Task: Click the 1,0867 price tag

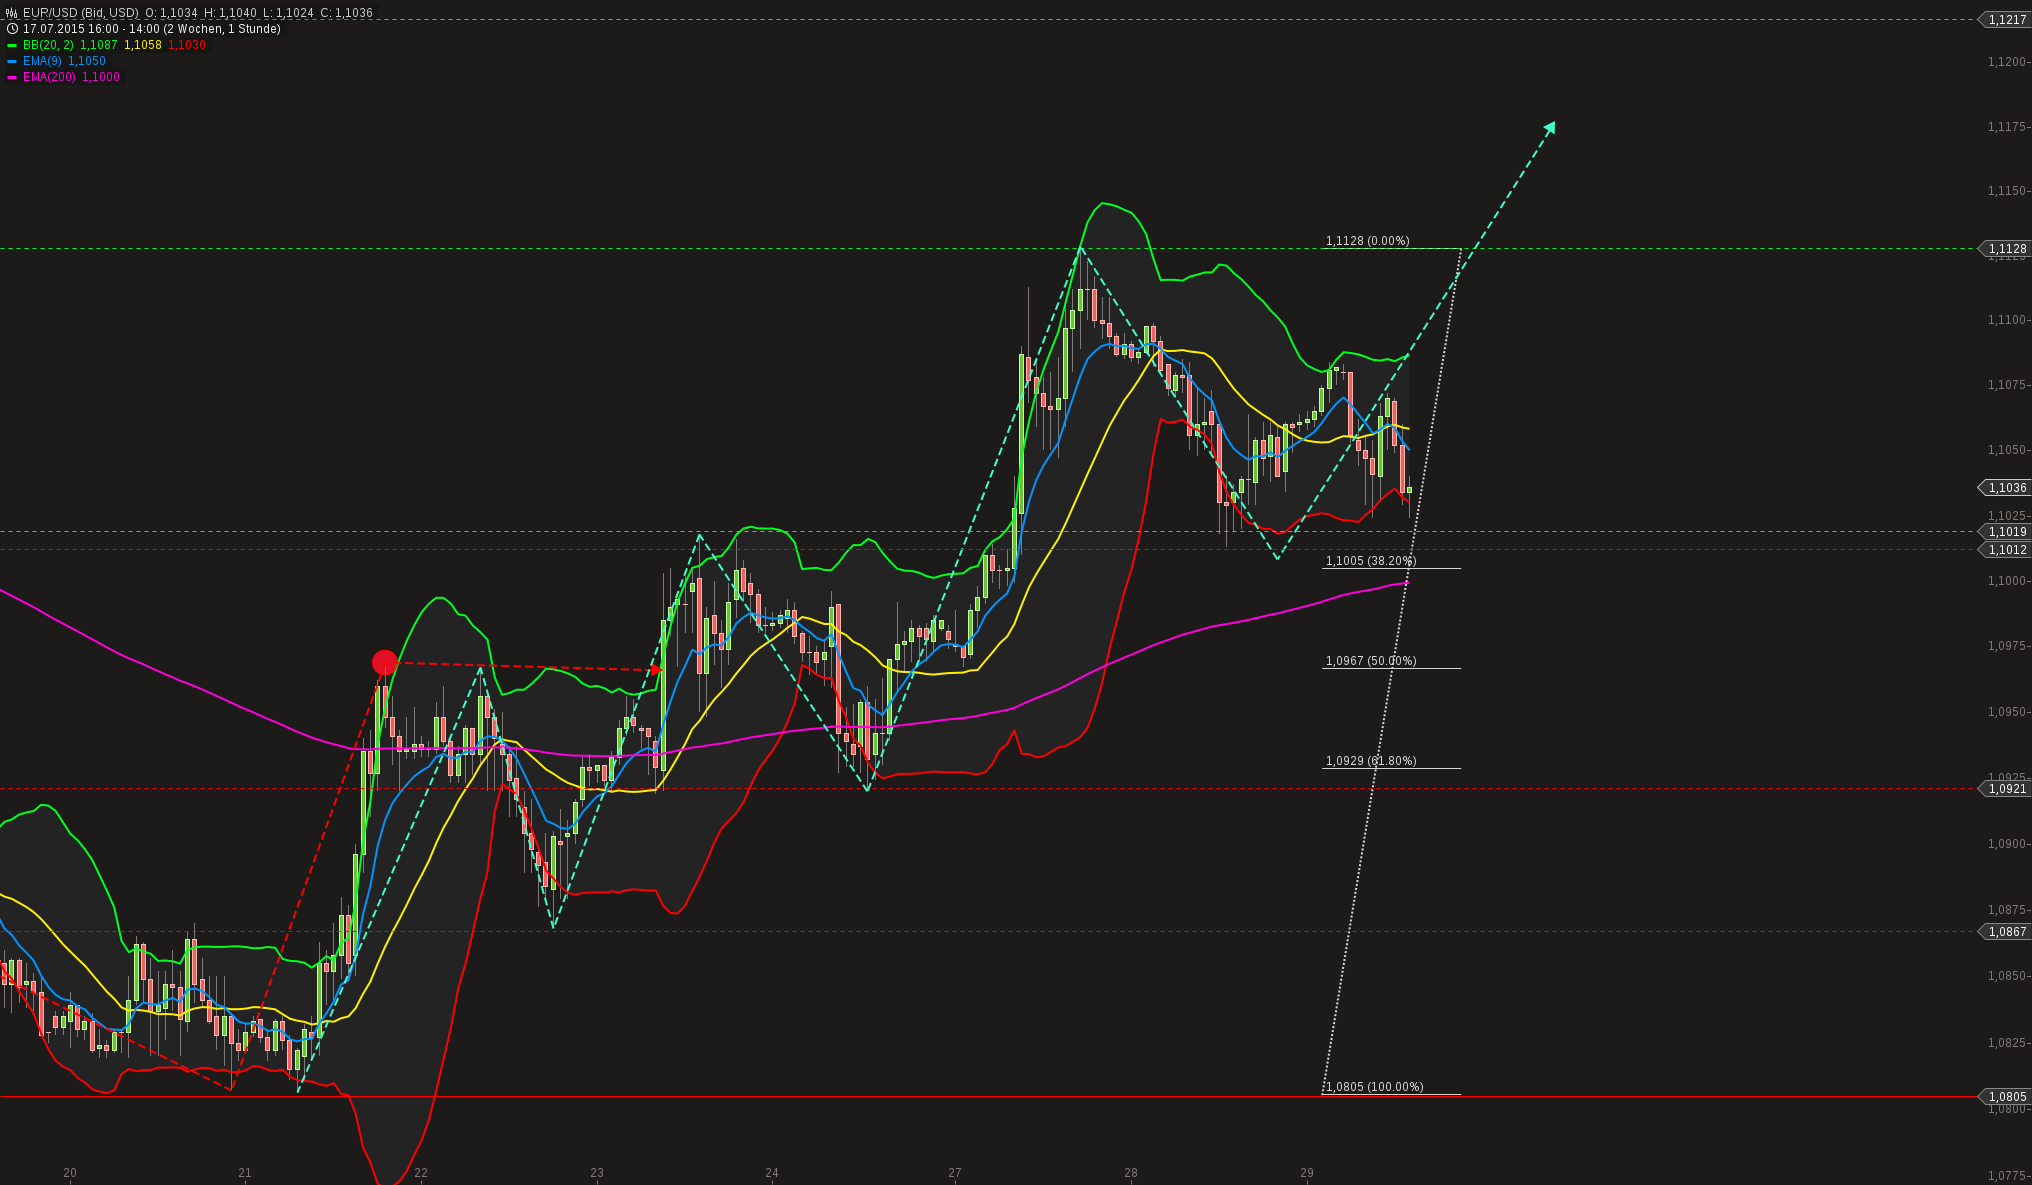Action: click(2005, 932)
